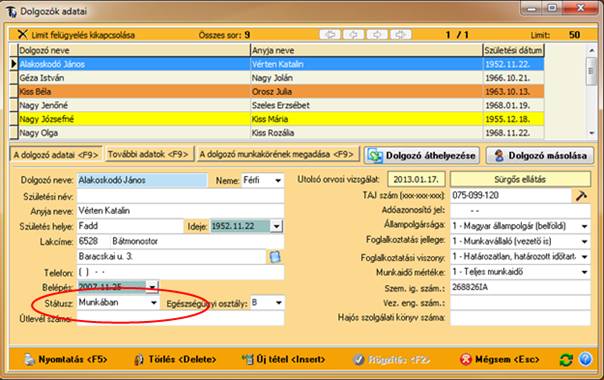Click Törlés <Delete> button
Image resolution: width=604 pixels, height=380 pixels.
click(175, 359)
